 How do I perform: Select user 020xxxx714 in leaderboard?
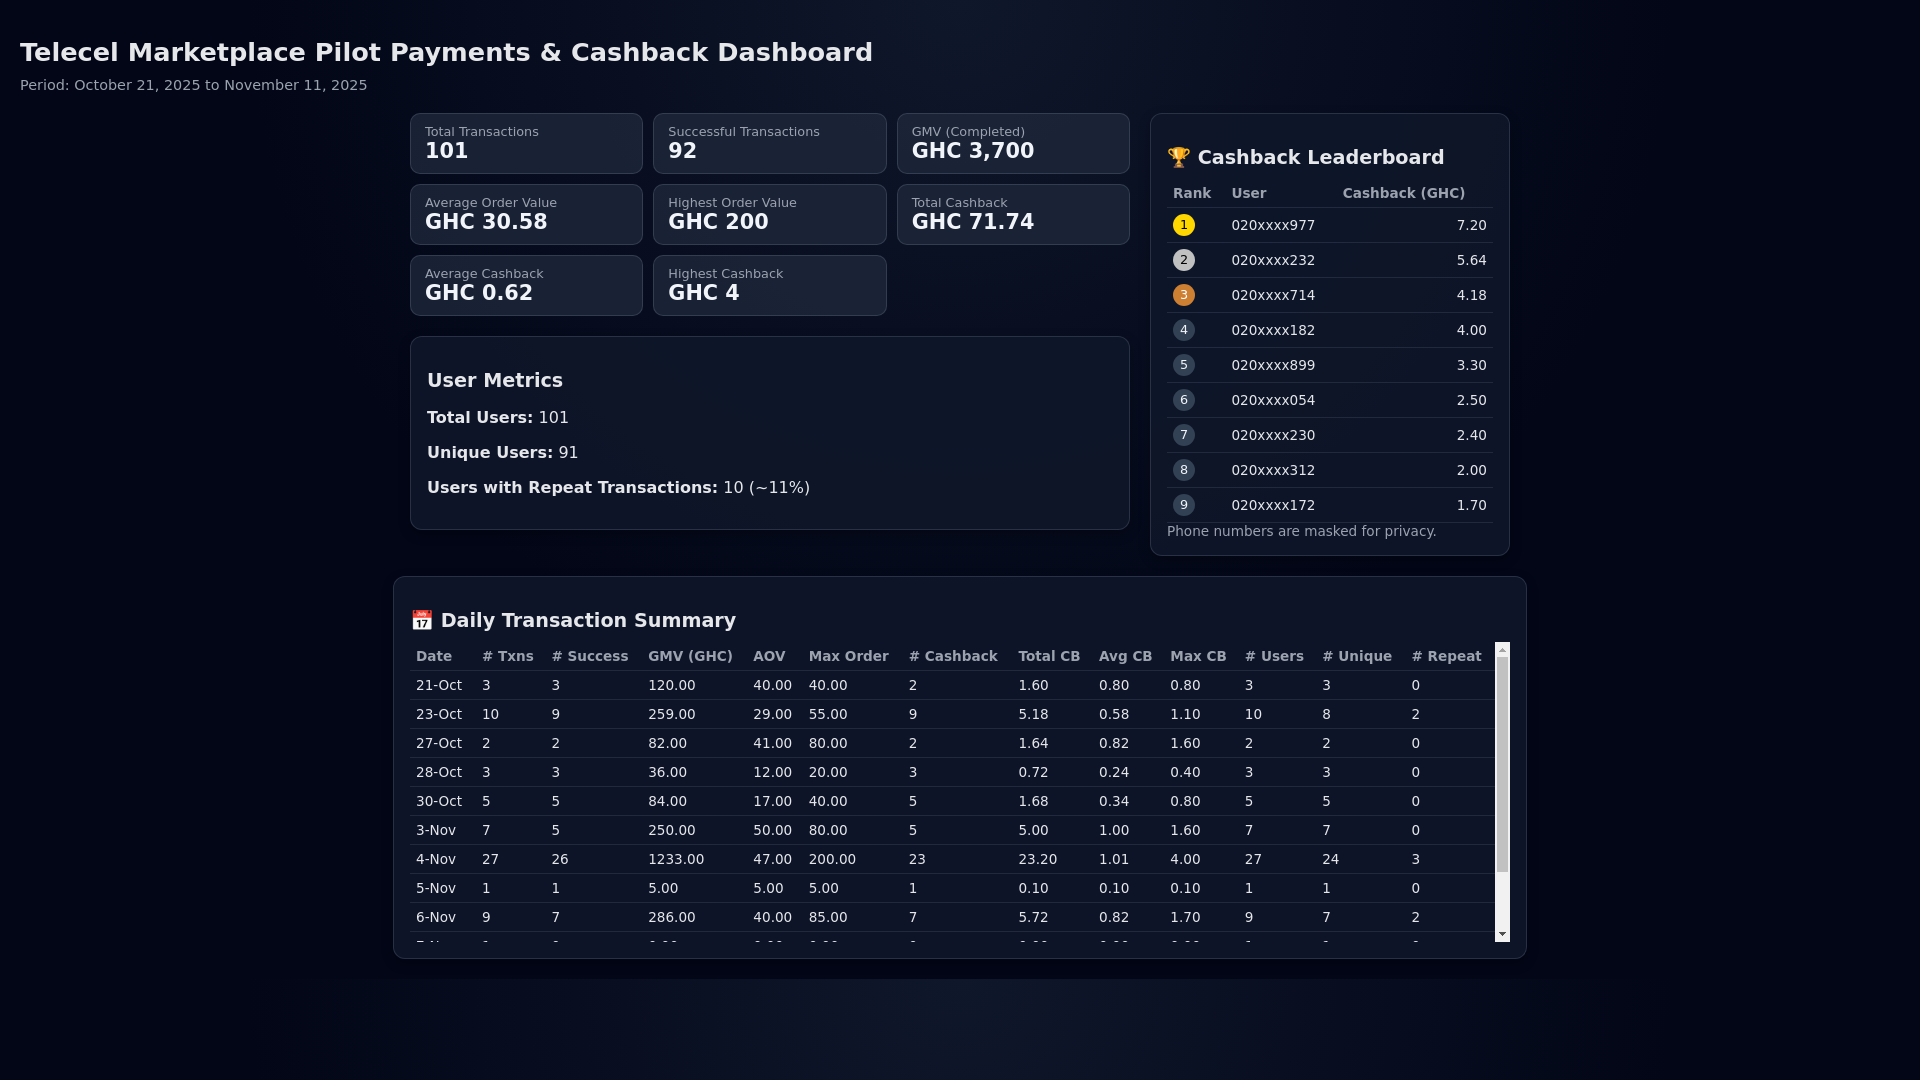pyautogui.click(x=1273, y=295)
